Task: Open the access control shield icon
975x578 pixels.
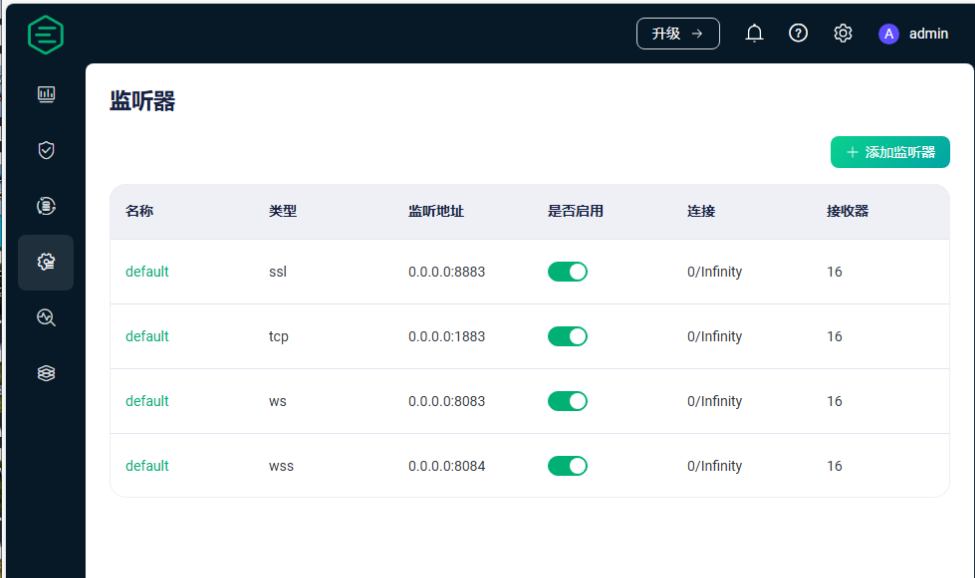Action: (x=46, y=150)
